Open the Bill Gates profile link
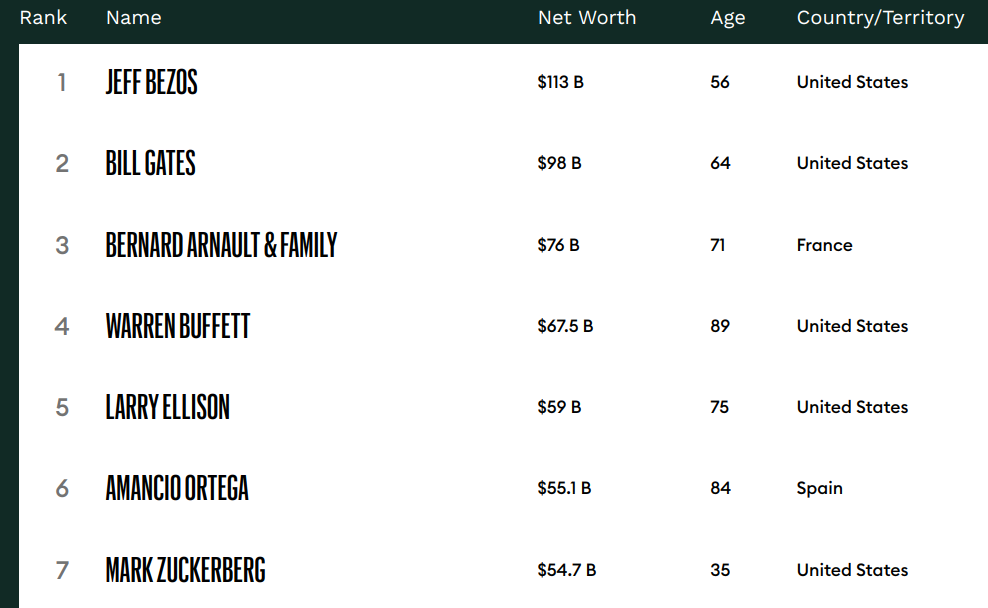The width and height of the screenshot is (988, 608). pyautogui.click(x=150, y=163)
